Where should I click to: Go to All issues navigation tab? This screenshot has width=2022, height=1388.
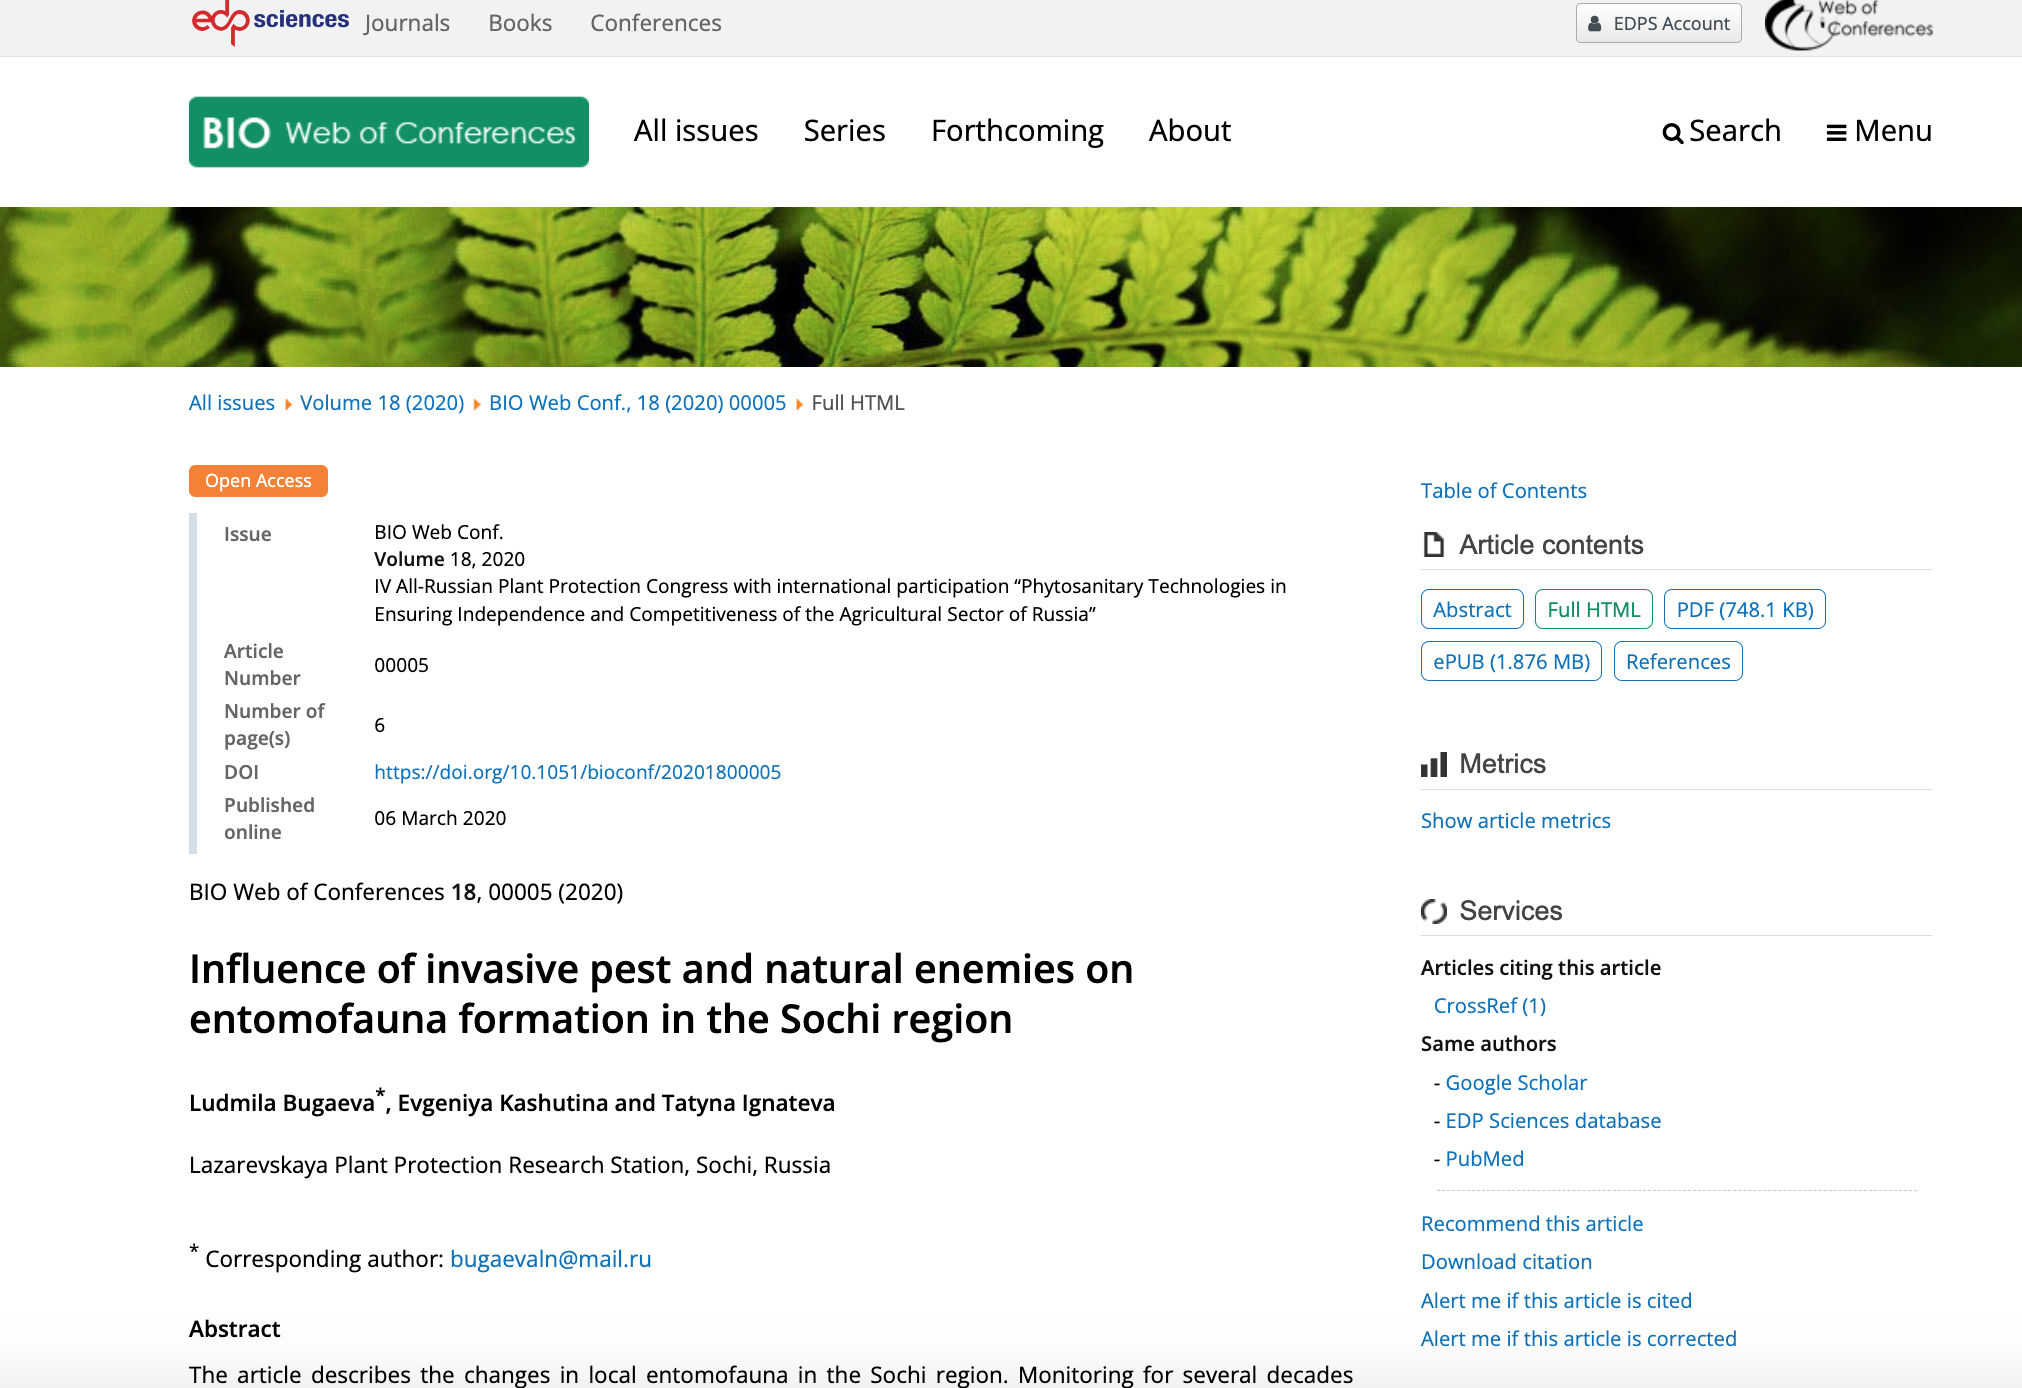pos(696,131)
